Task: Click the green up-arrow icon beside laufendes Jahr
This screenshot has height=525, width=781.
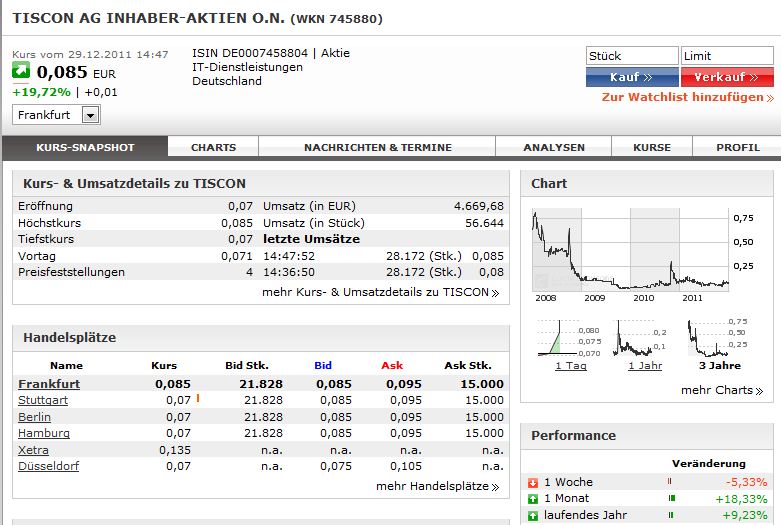Action: (532, 516)
